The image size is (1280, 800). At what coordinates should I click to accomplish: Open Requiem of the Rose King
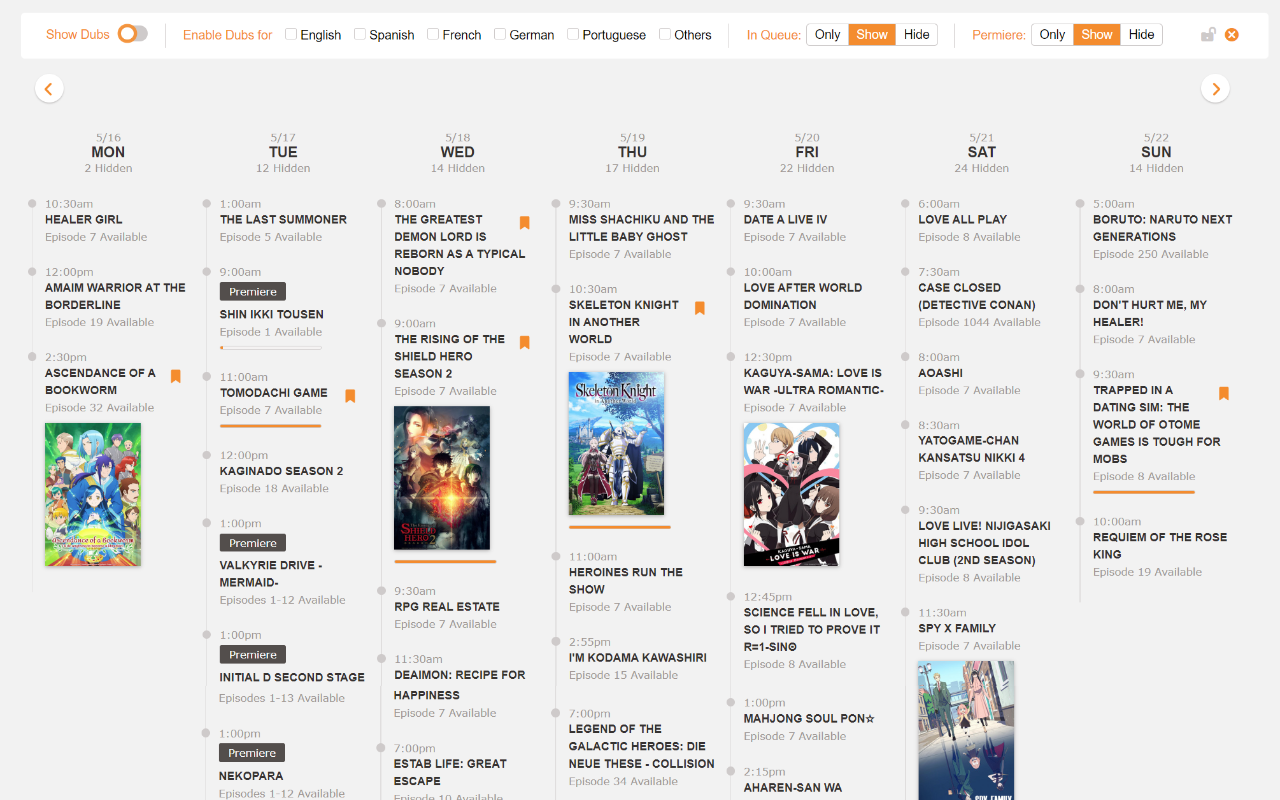pyautogui.click(x=1160, y=545)
